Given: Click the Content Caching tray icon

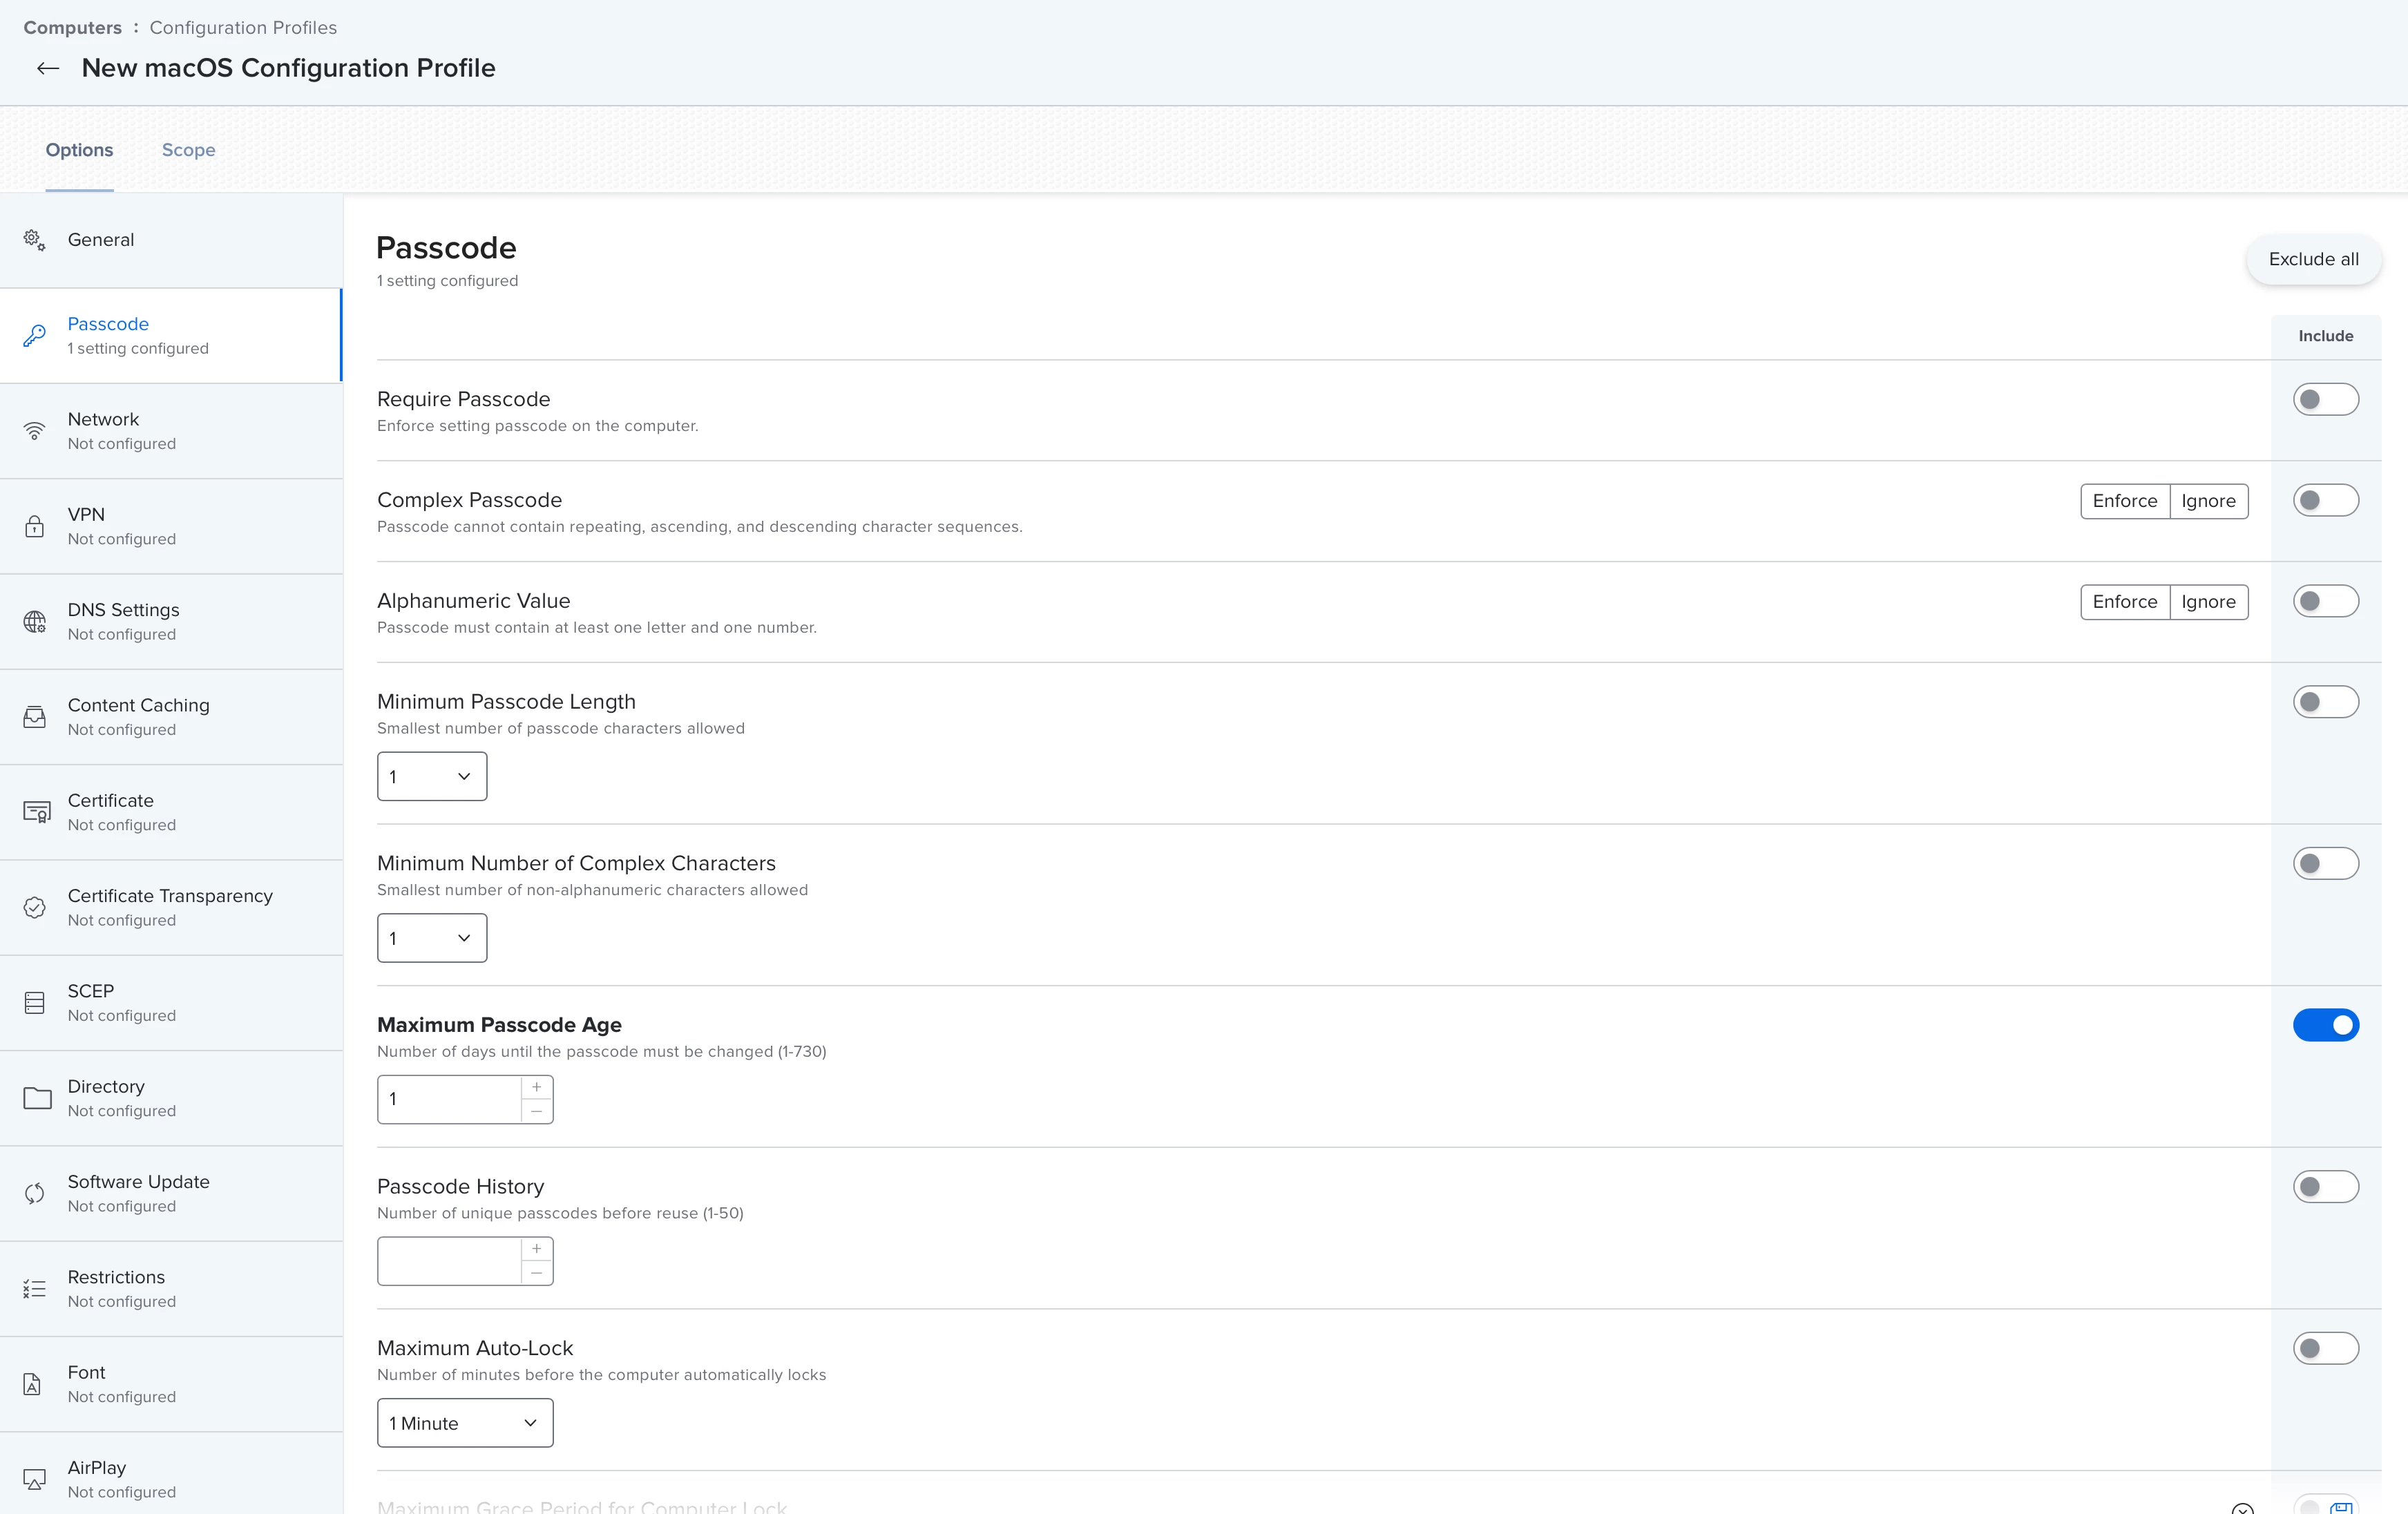Looking at the screenshot, I should (34, 717).
